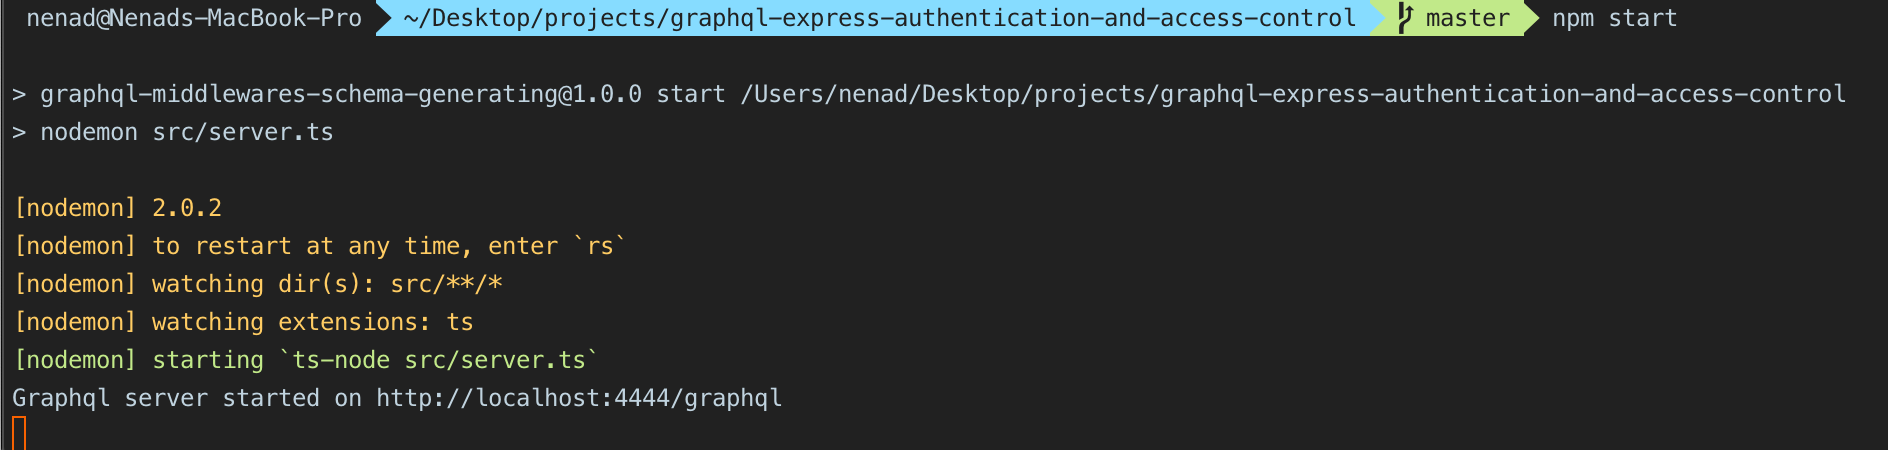The height and width of the screenshot is (450, 1888).
Task: Click the blue project directory path segment
Action: 880,18
